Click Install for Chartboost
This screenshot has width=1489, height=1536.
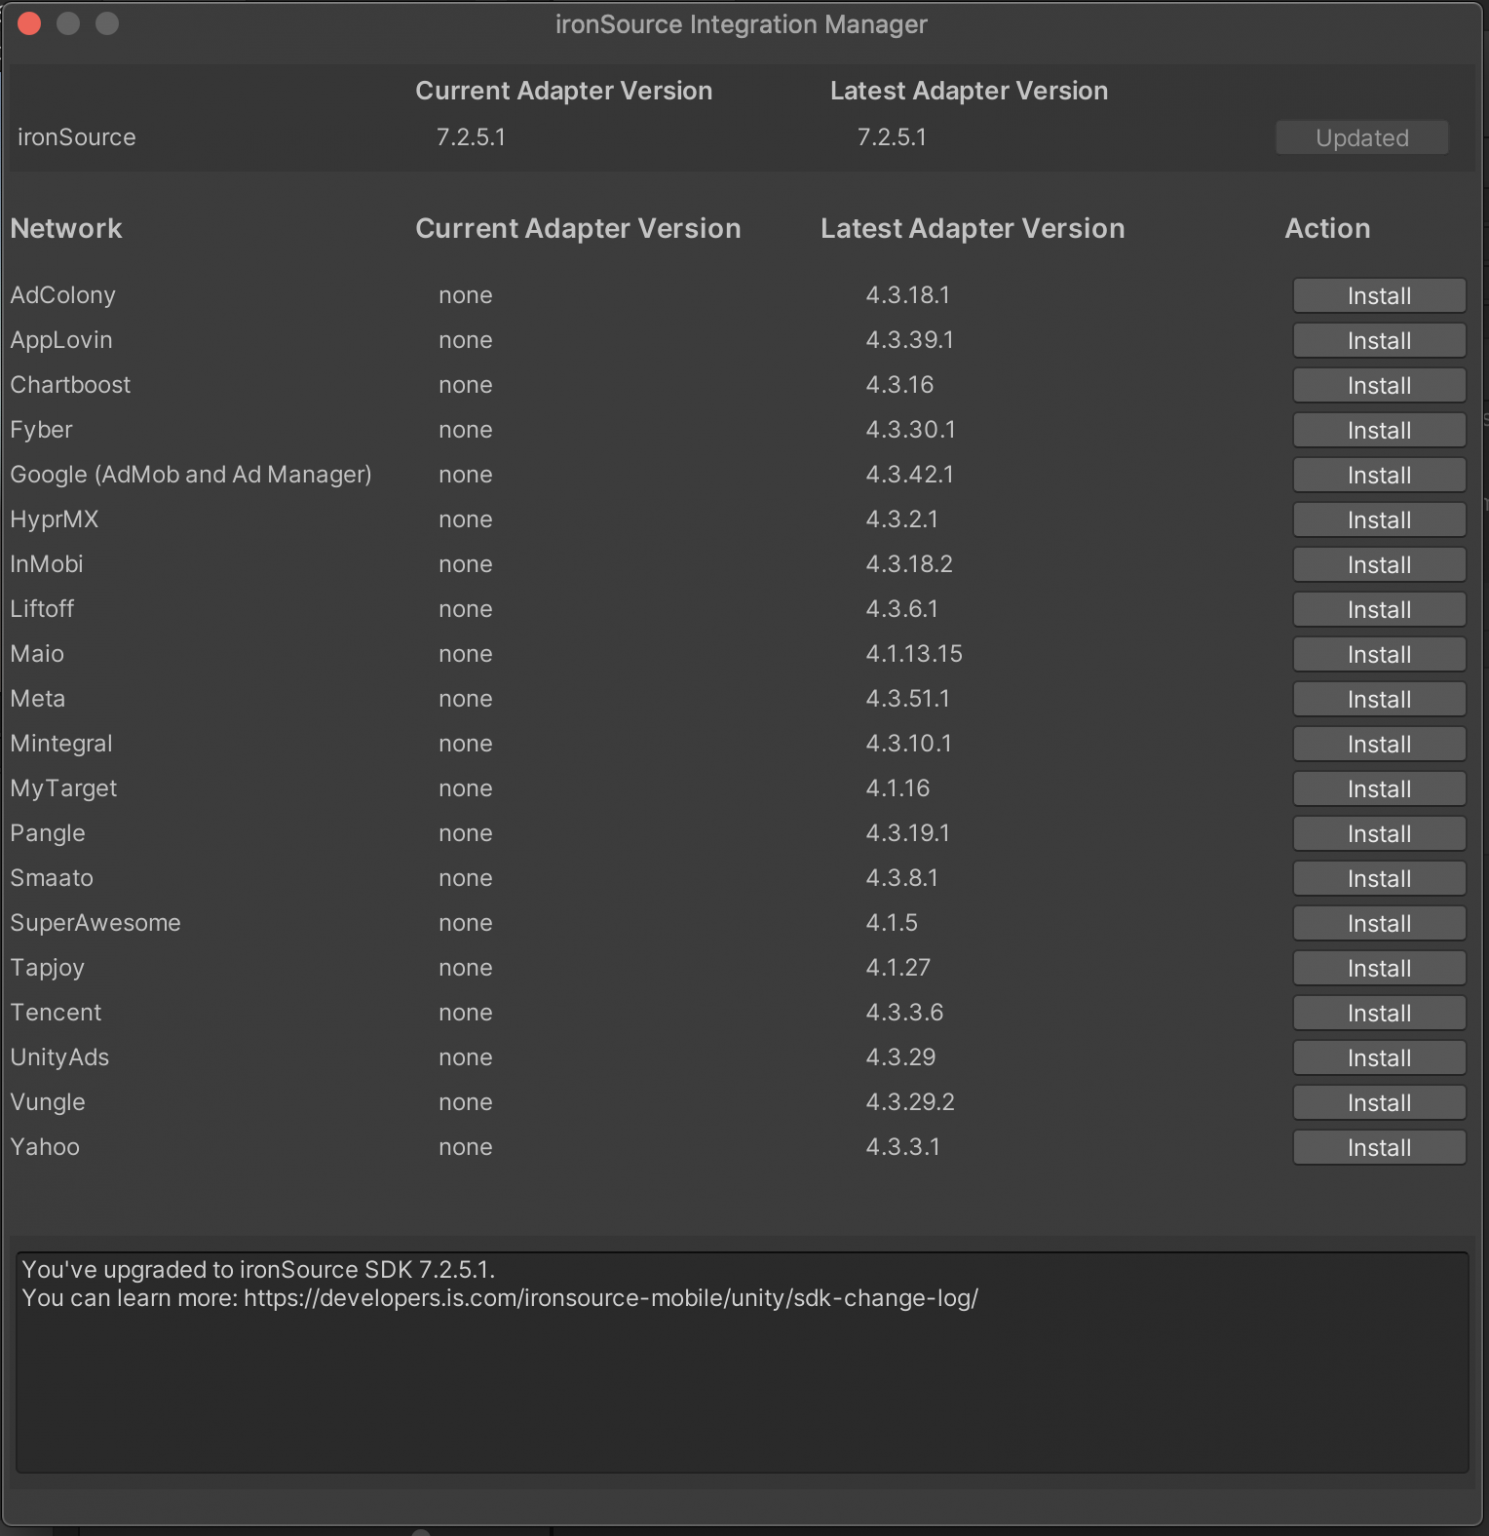click(x=1378, y=386)
